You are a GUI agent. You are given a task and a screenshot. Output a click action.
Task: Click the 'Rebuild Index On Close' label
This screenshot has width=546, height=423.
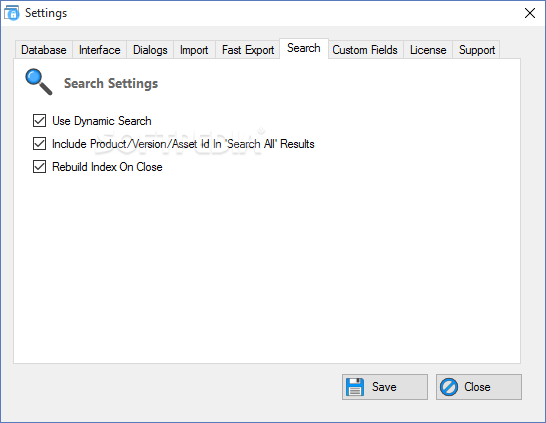pyautogui.click(x=107, y=167)
